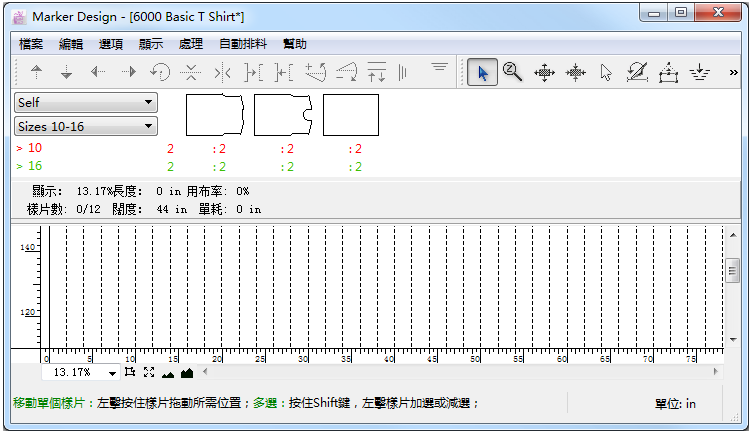The width and height of the screenshot is (751, 434).
Task: Click the rotate piece icon
Action: pyautogui.click(x=159, y=72)
